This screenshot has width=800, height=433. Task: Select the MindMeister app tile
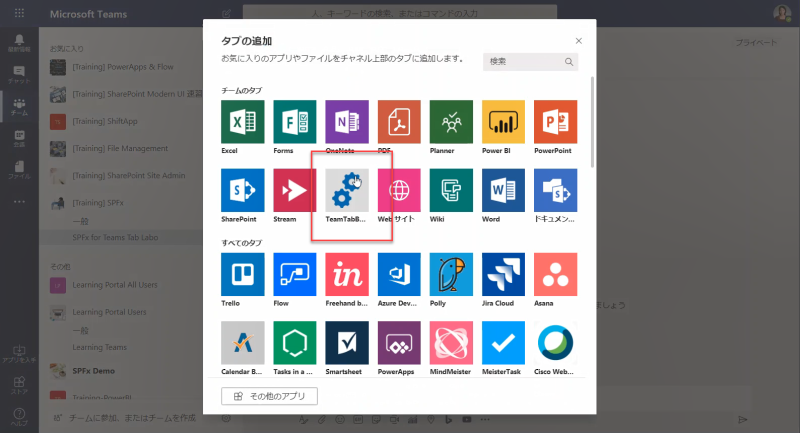[451, 343]
